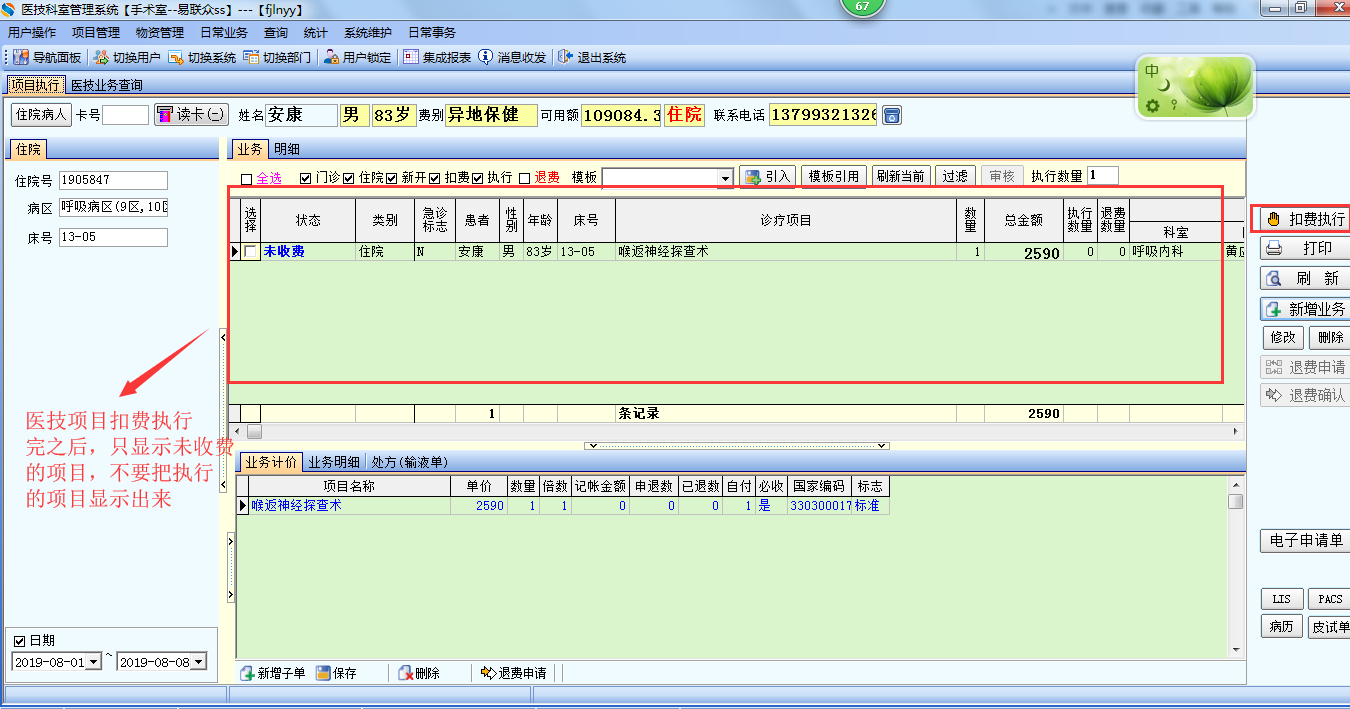Uncheck the 执行 checkbox
The height and width of the screenshot is (709, 1350).
click(x=478, y=178)
